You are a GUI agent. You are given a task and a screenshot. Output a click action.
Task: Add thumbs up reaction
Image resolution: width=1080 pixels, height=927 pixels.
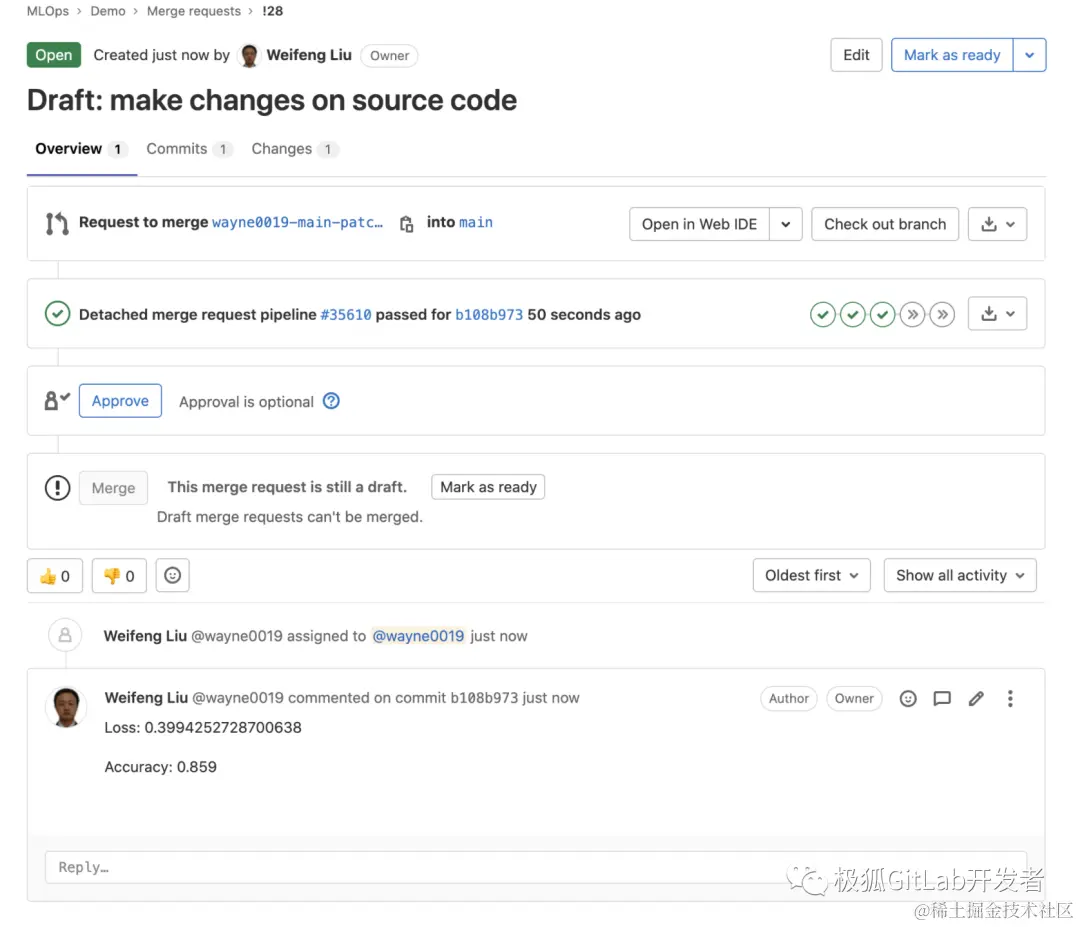pos(55,576)
